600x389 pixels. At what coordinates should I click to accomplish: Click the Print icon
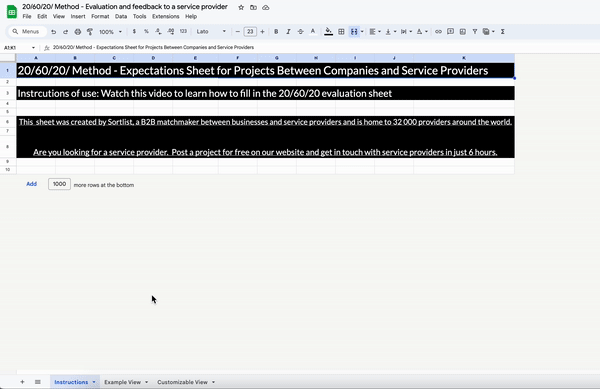tap(78, 32)
